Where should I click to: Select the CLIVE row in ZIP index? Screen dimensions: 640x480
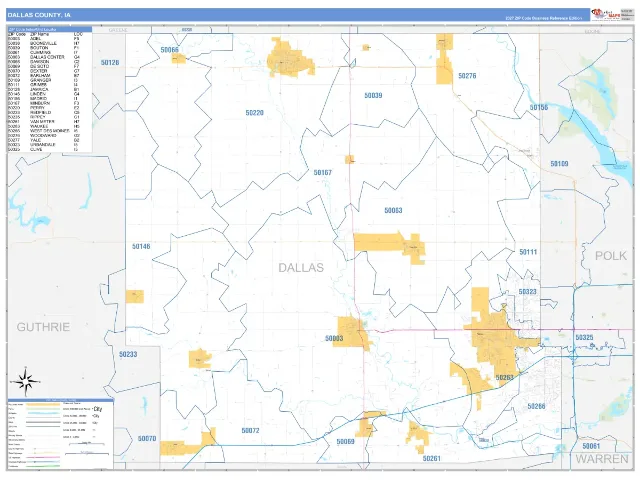(44, 149)
